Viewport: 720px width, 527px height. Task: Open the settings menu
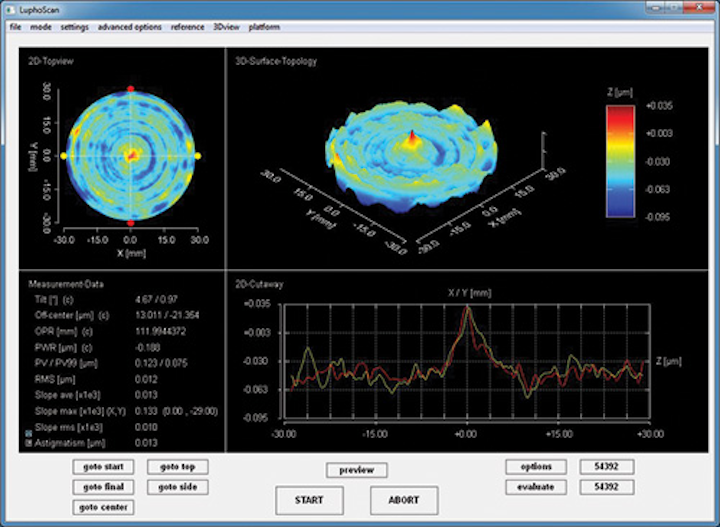click(74, 27)
